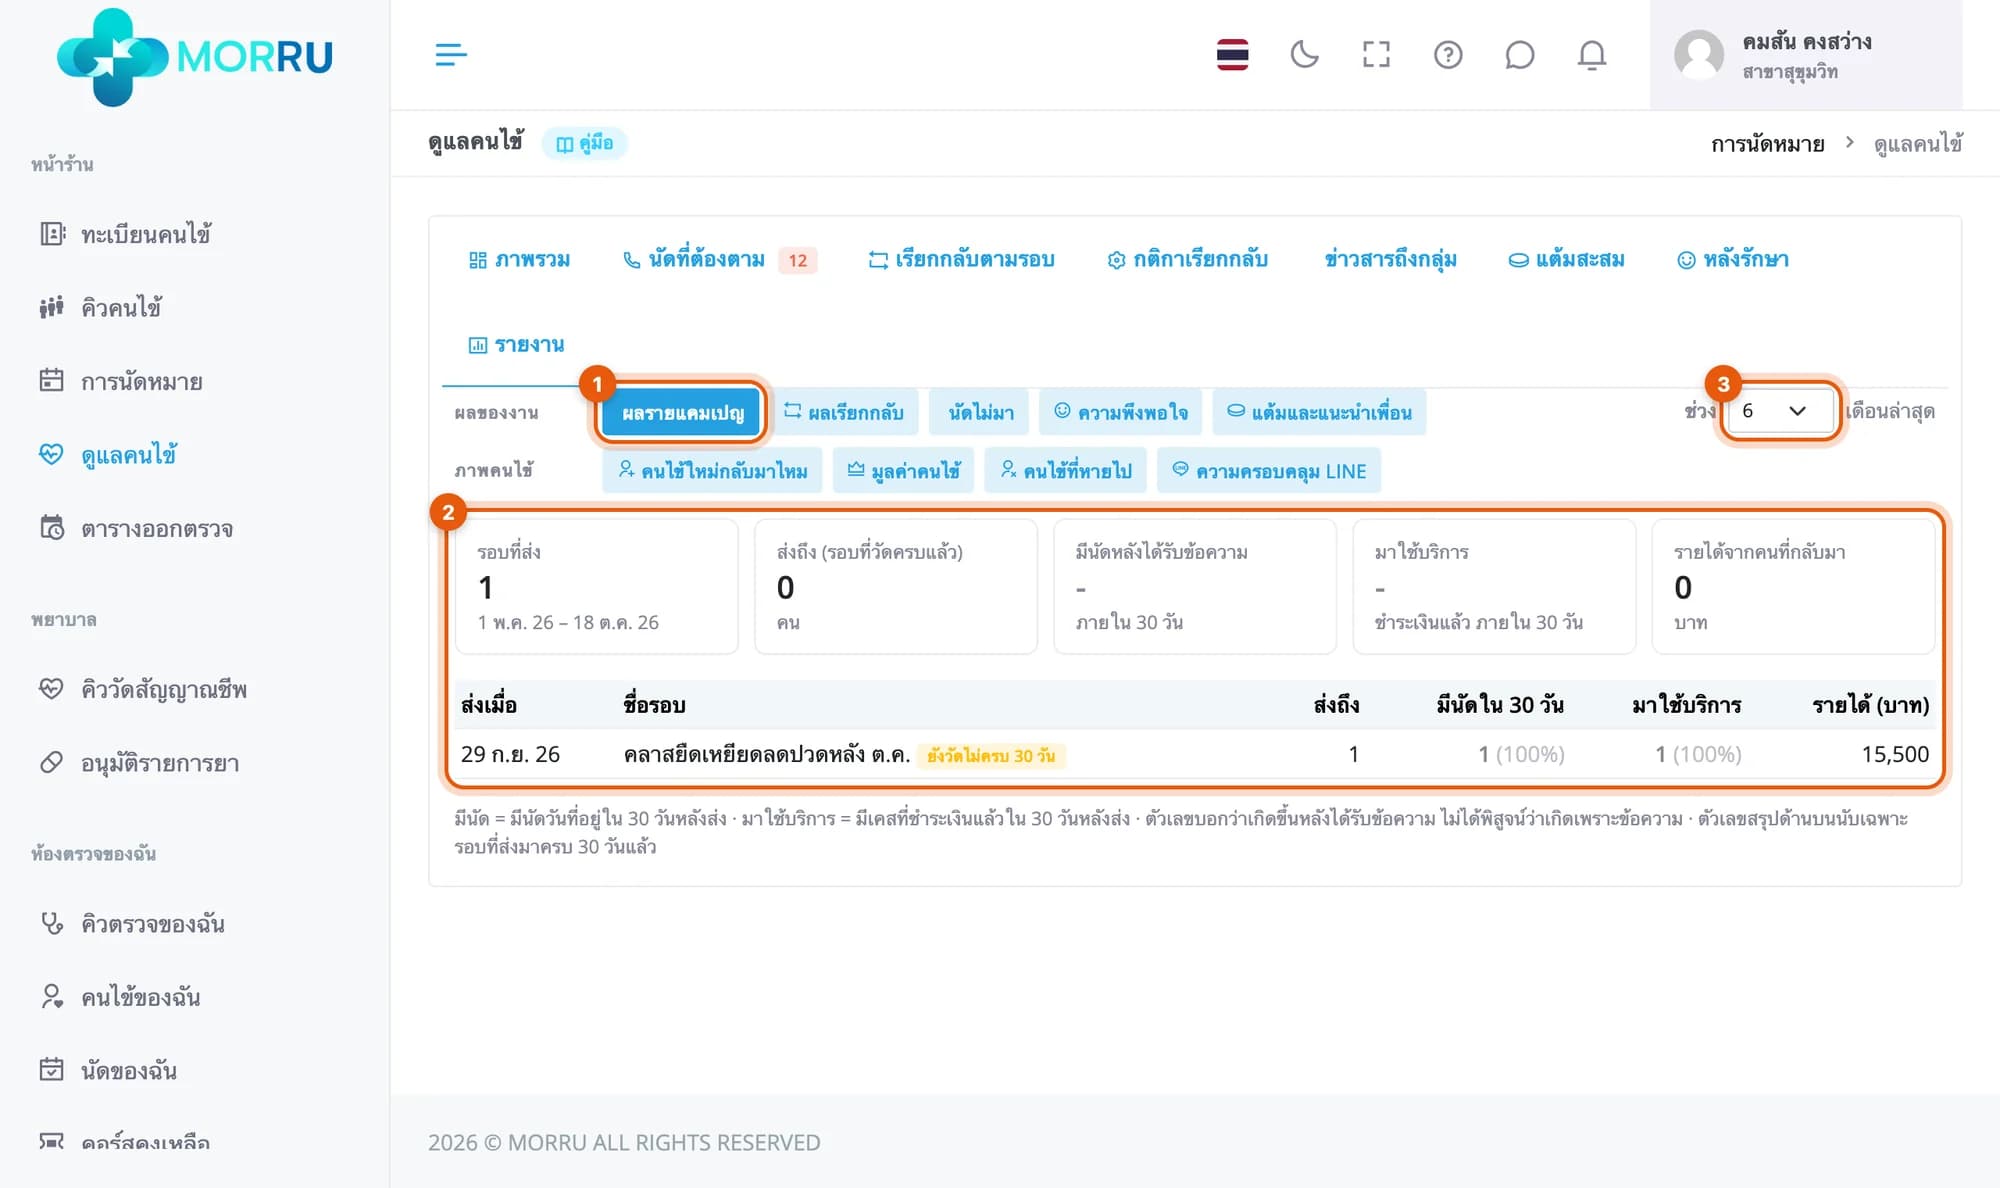Click campaign row คลาสยืดเหยียดลดปวดหลัง ต.ค.

pos(1194,754)
